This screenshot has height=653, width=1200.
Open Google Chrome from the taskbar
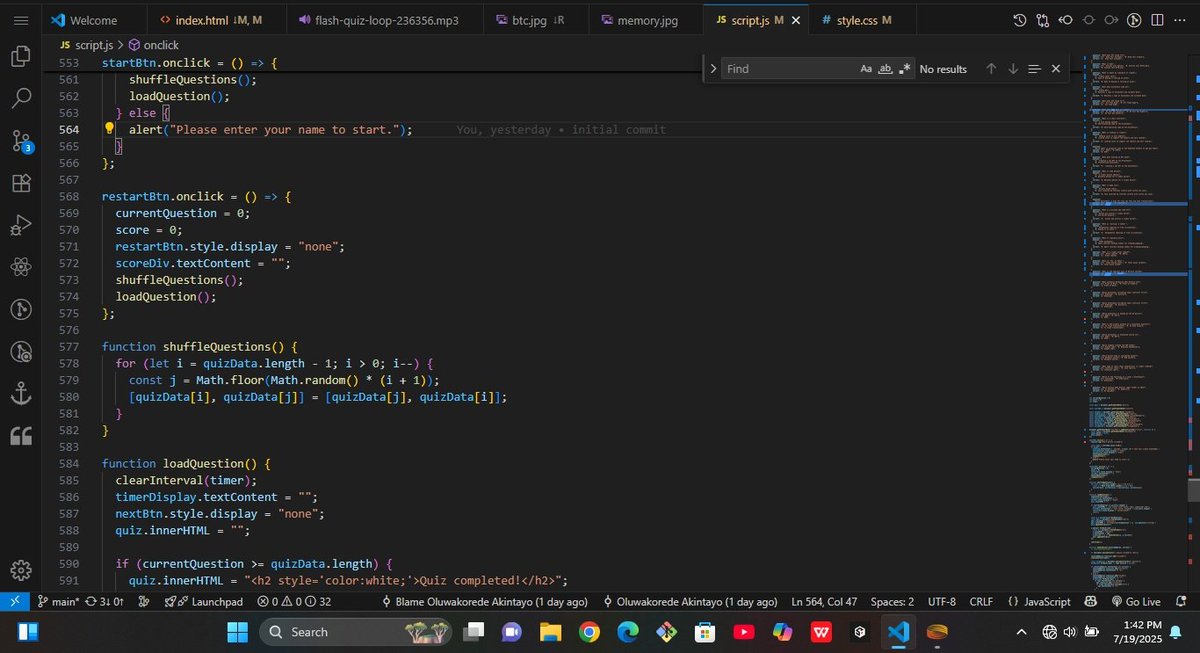pyautogui.click(x=589, y=632)
